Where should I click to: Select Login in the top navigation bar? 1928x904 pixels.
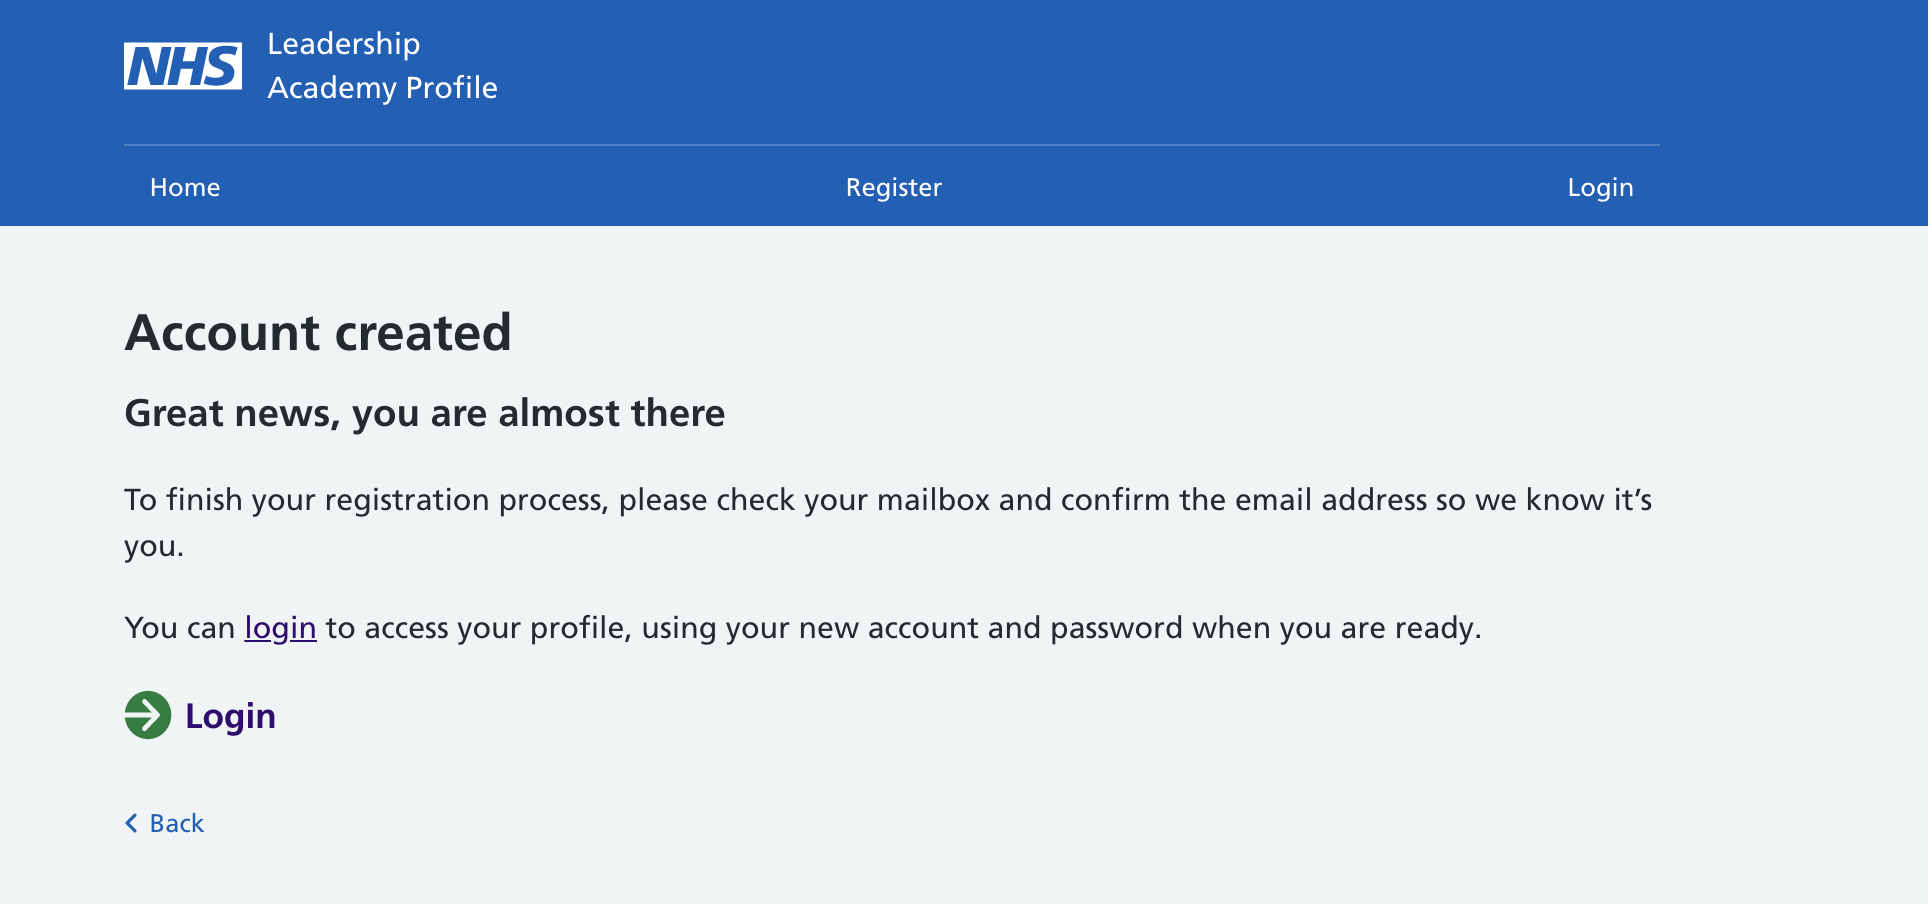coord(1600,187)
